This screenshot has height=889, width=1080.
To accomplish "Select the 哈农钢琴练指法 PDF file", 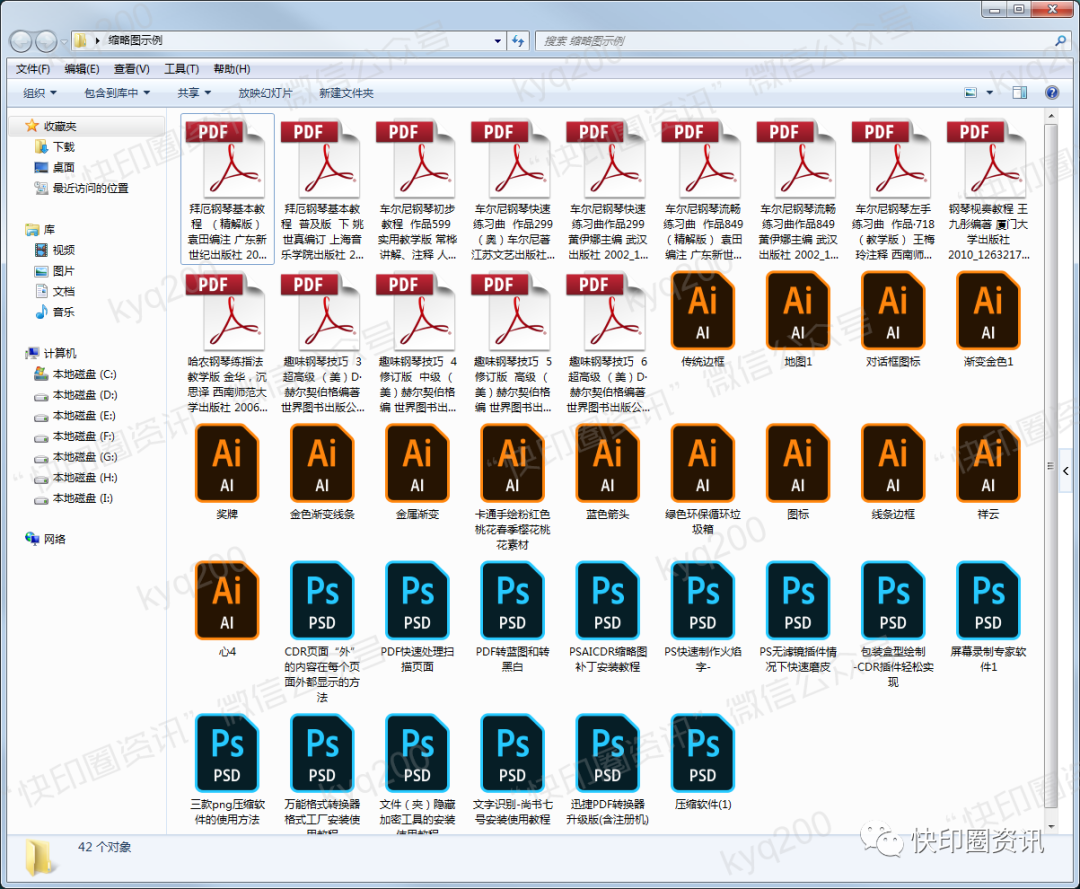I will pyautogui.click(x=227, y=342).
